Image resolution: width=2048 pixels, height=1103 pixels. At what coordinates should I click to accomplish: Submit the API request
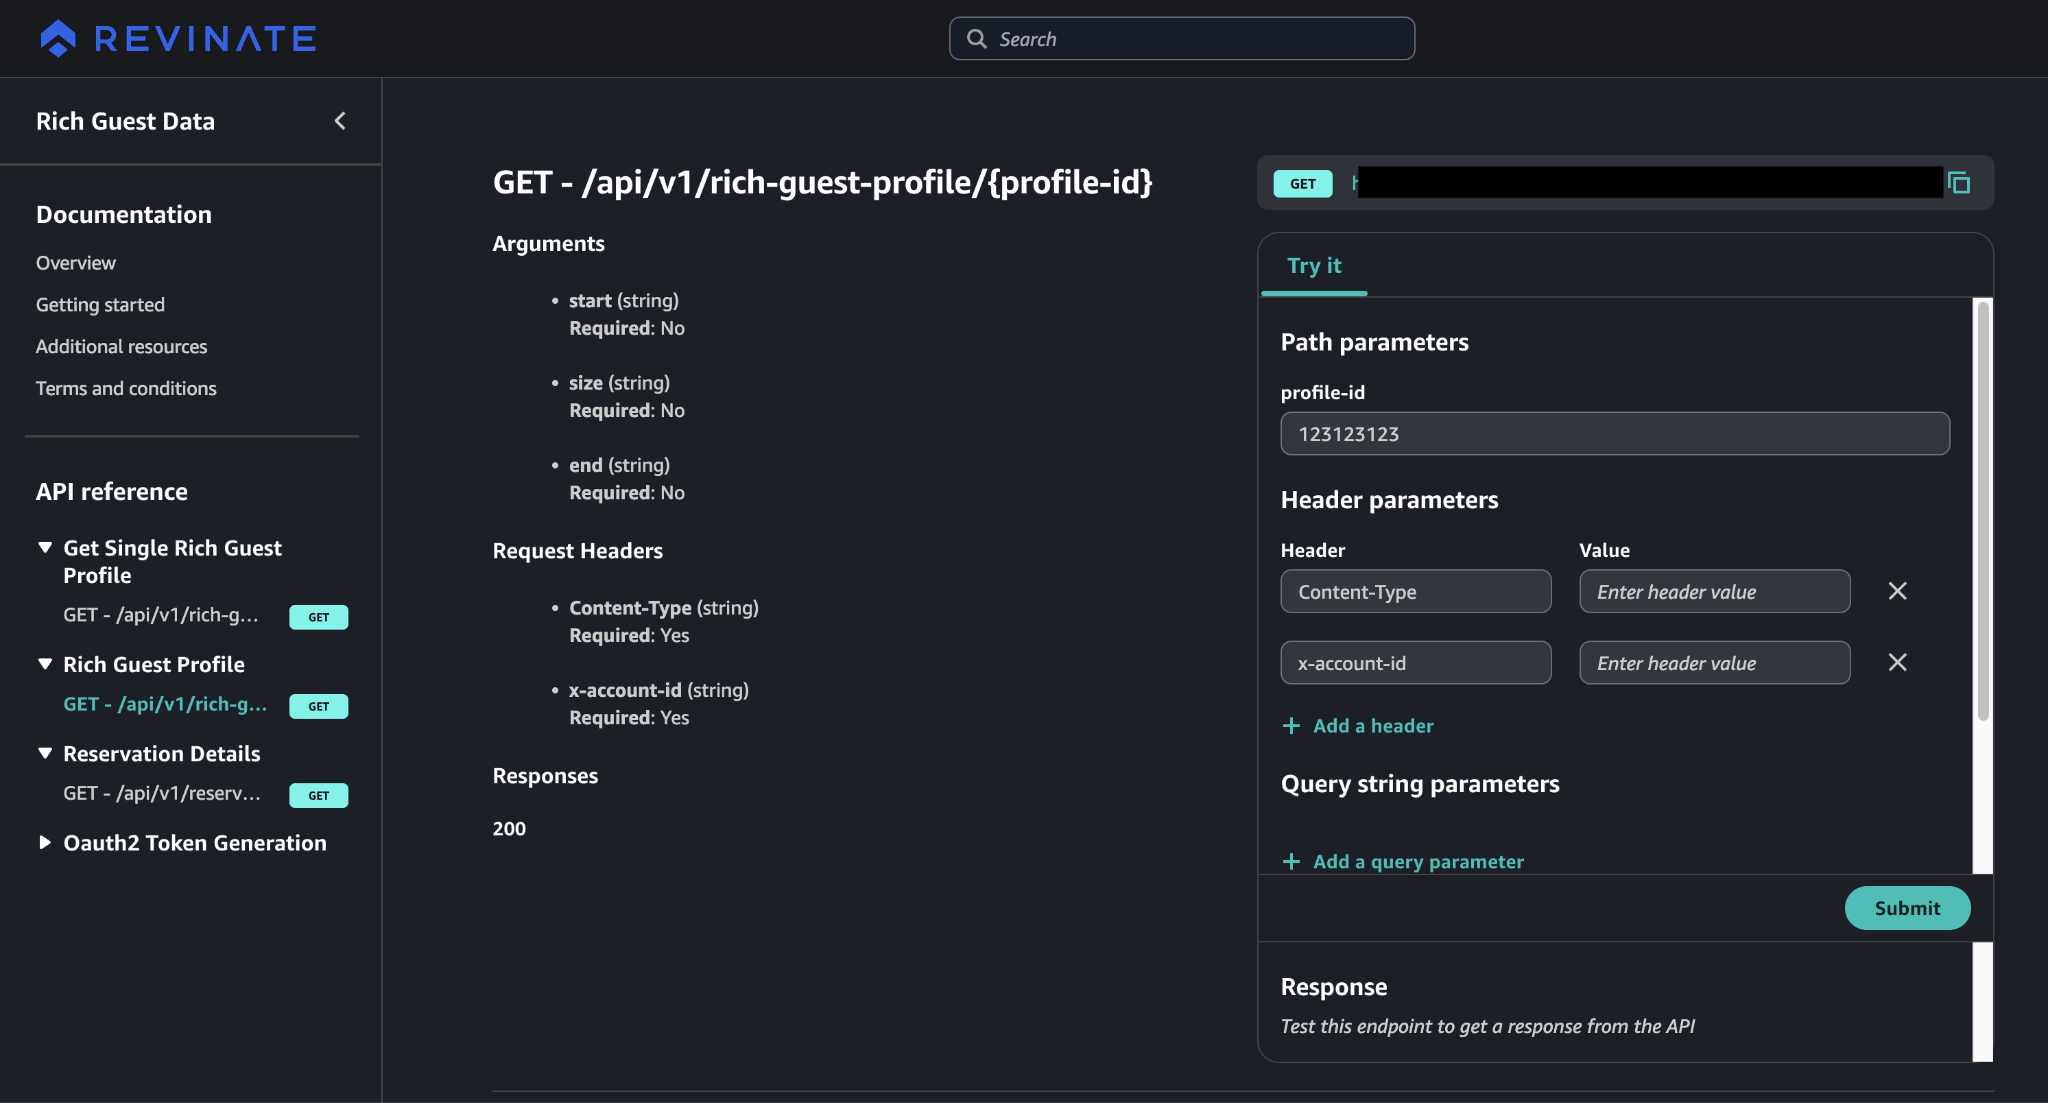[1907, 908]
